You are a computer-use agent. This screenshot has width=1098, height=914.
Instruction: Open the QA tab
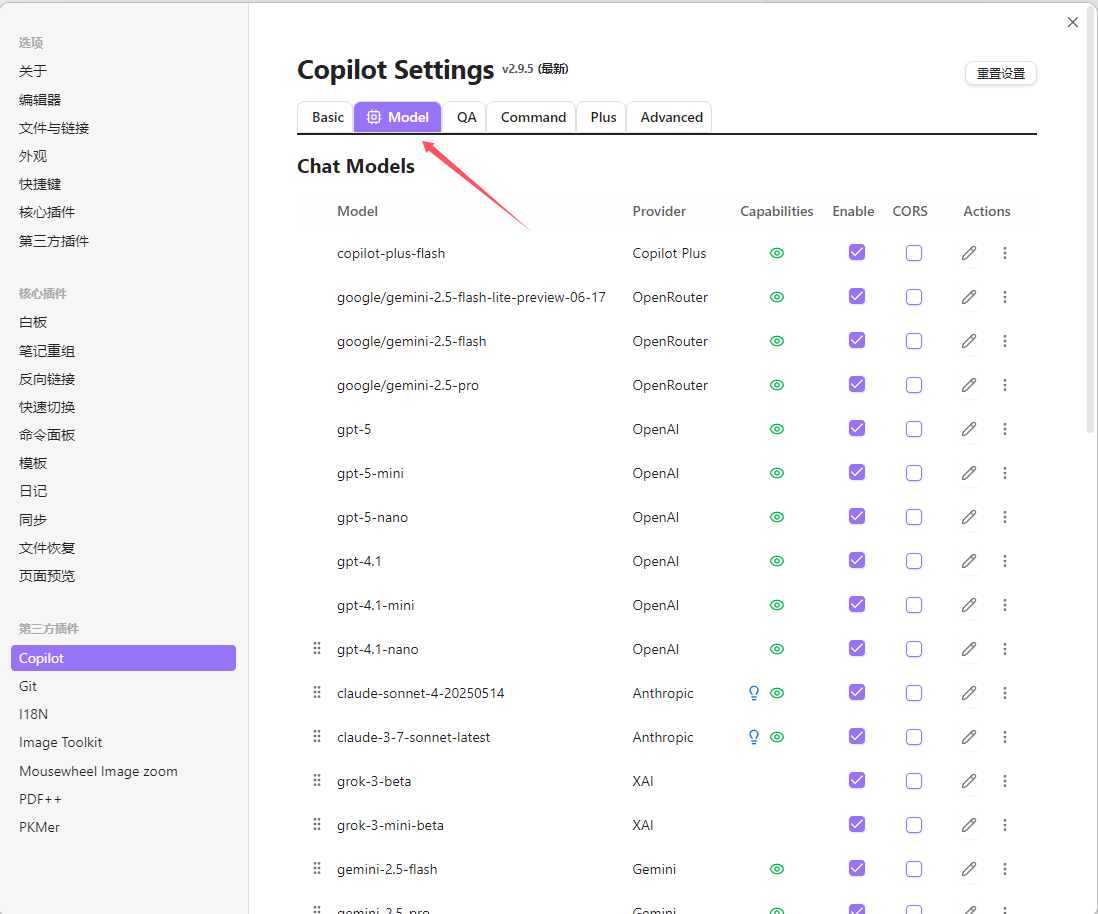(x=466, y=117)
